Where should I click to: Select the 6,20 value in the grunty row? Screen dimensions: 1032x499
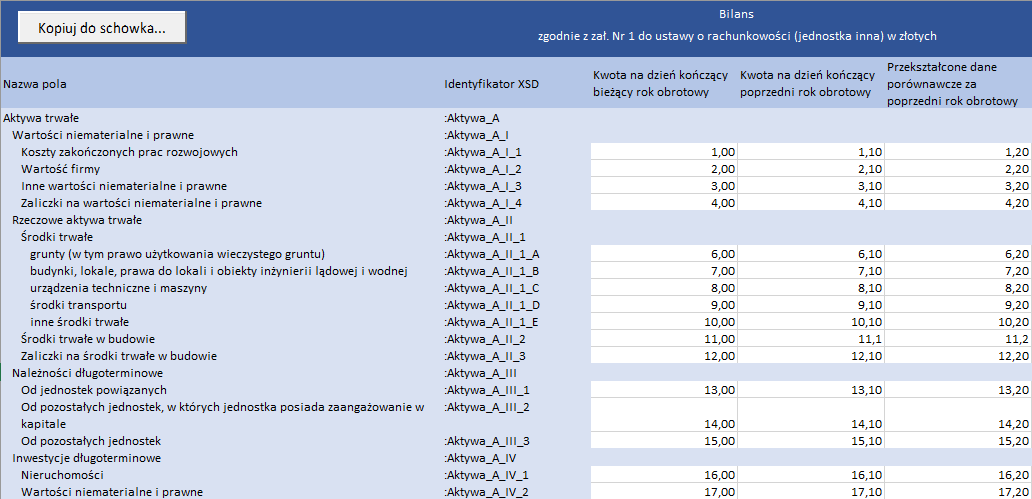[958, 254]
